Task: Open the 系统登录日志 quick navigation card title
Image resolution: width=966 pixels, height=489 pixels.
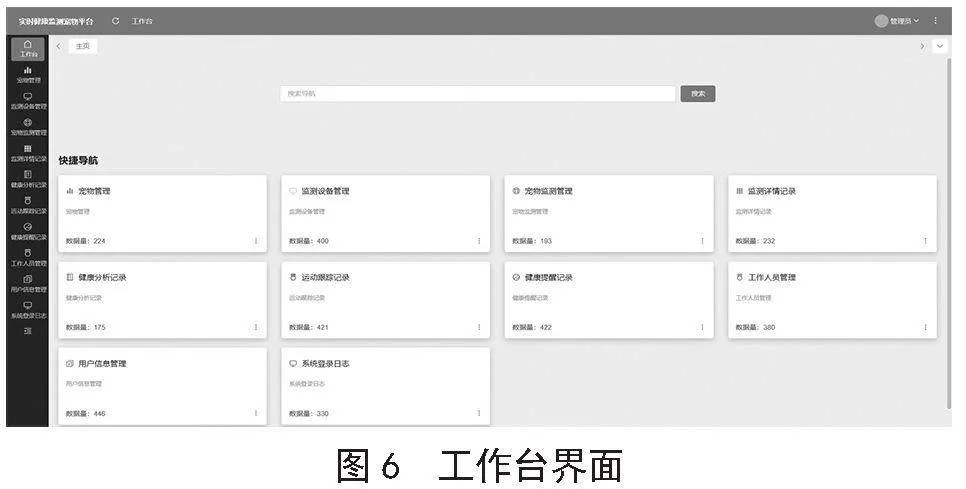Action: tap(325, 363)
